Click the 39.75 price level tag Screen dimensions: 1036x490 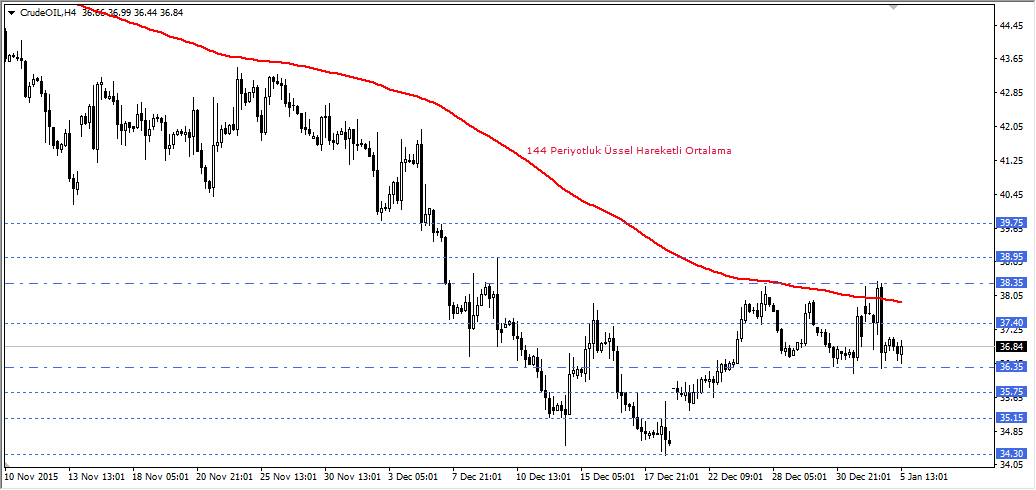[x=1012, y=223]
